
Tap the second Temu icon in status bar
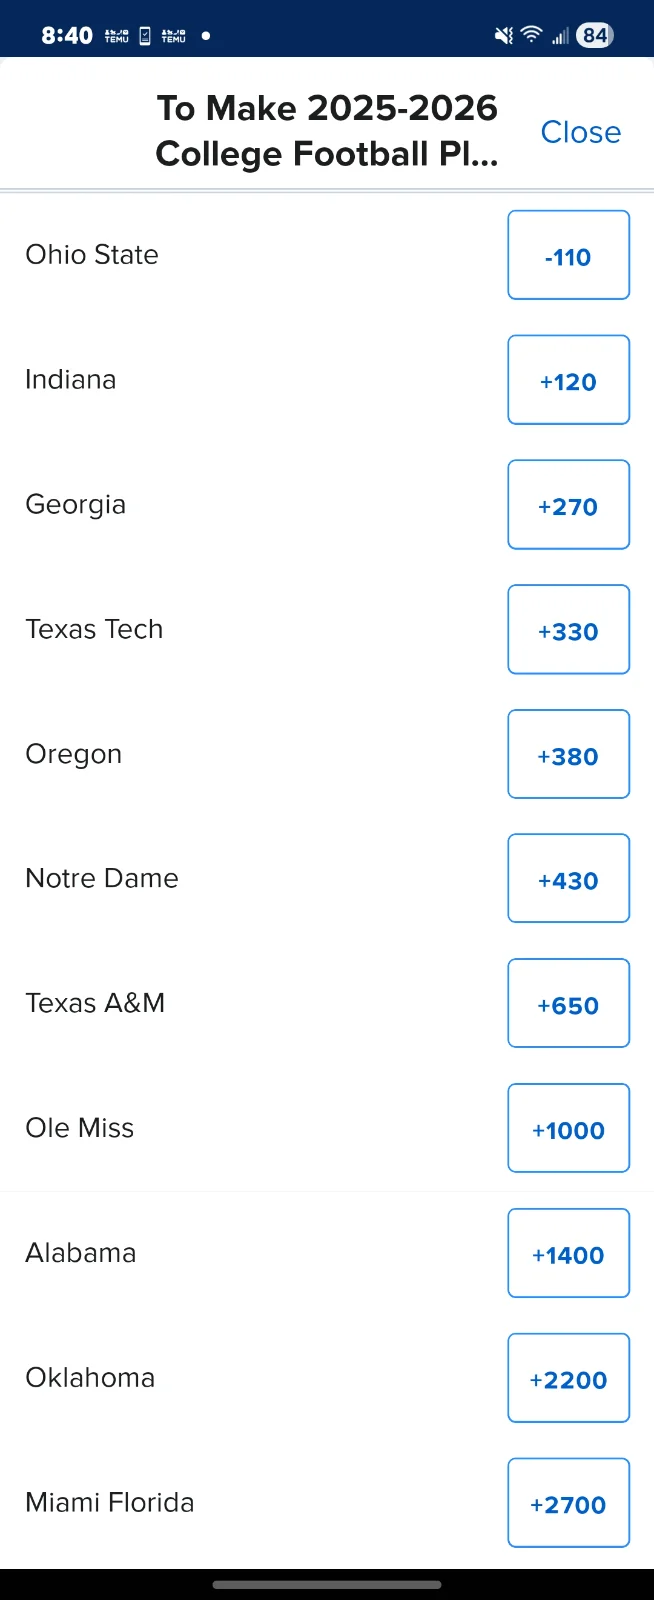tap(172, 34)
